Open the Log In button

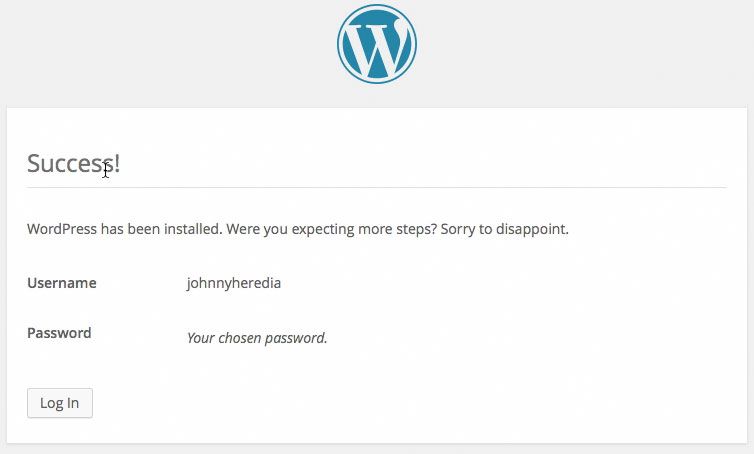(60, 403)
